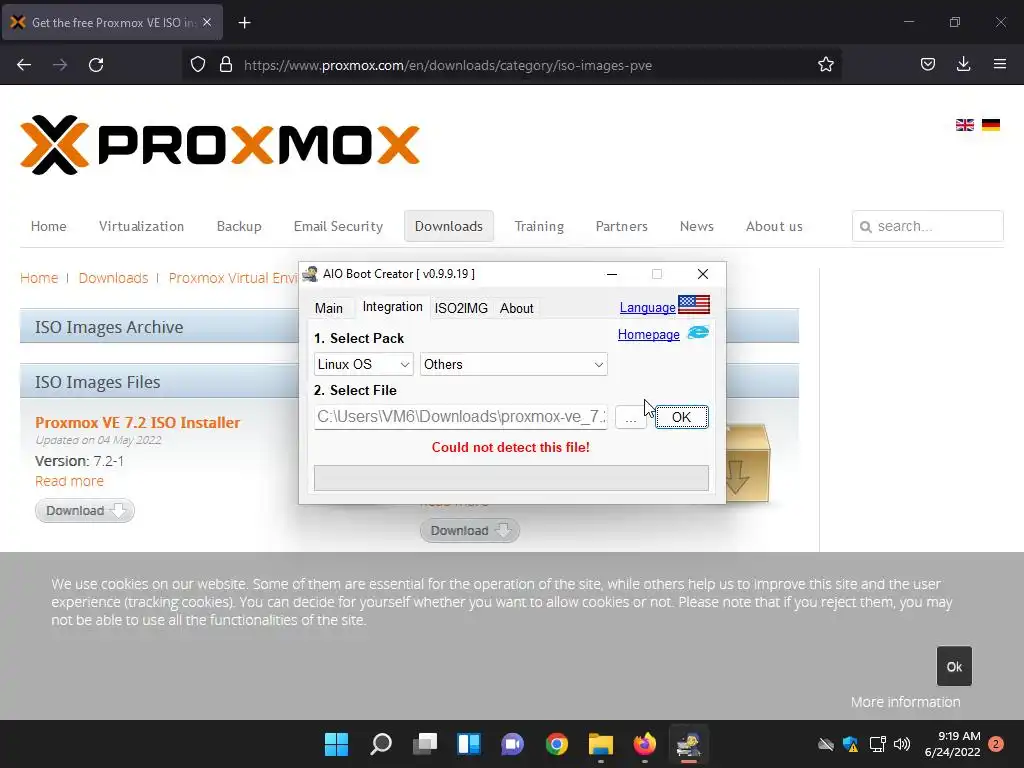This screenshot has width=1024, height=768.
Task: Go to Virtualization menu item
Action: click(x=142, y=226)
